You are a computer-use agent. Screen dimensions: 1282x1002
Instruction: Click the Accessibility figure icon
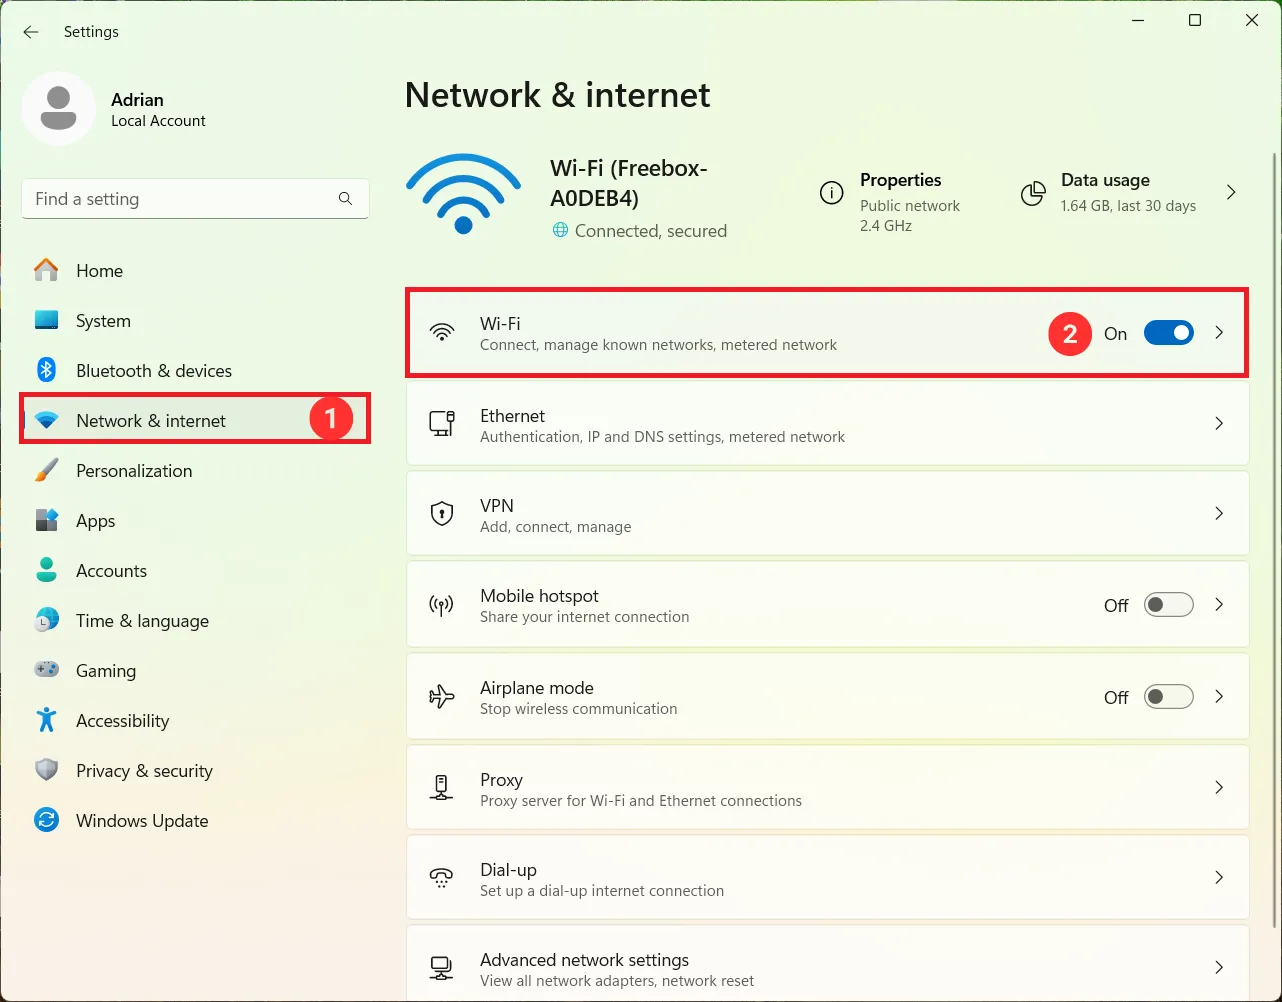(x=46, y=720)
